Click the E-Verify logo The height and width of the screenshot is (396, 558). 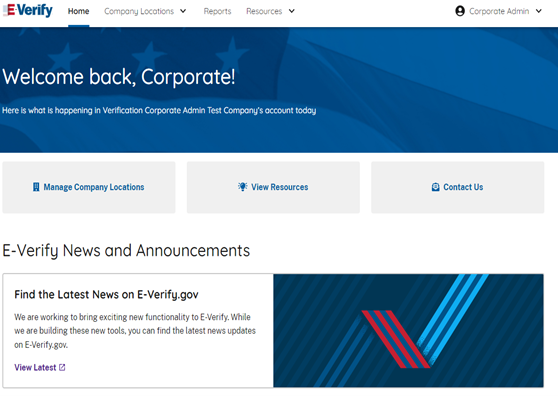pos(28,10)
